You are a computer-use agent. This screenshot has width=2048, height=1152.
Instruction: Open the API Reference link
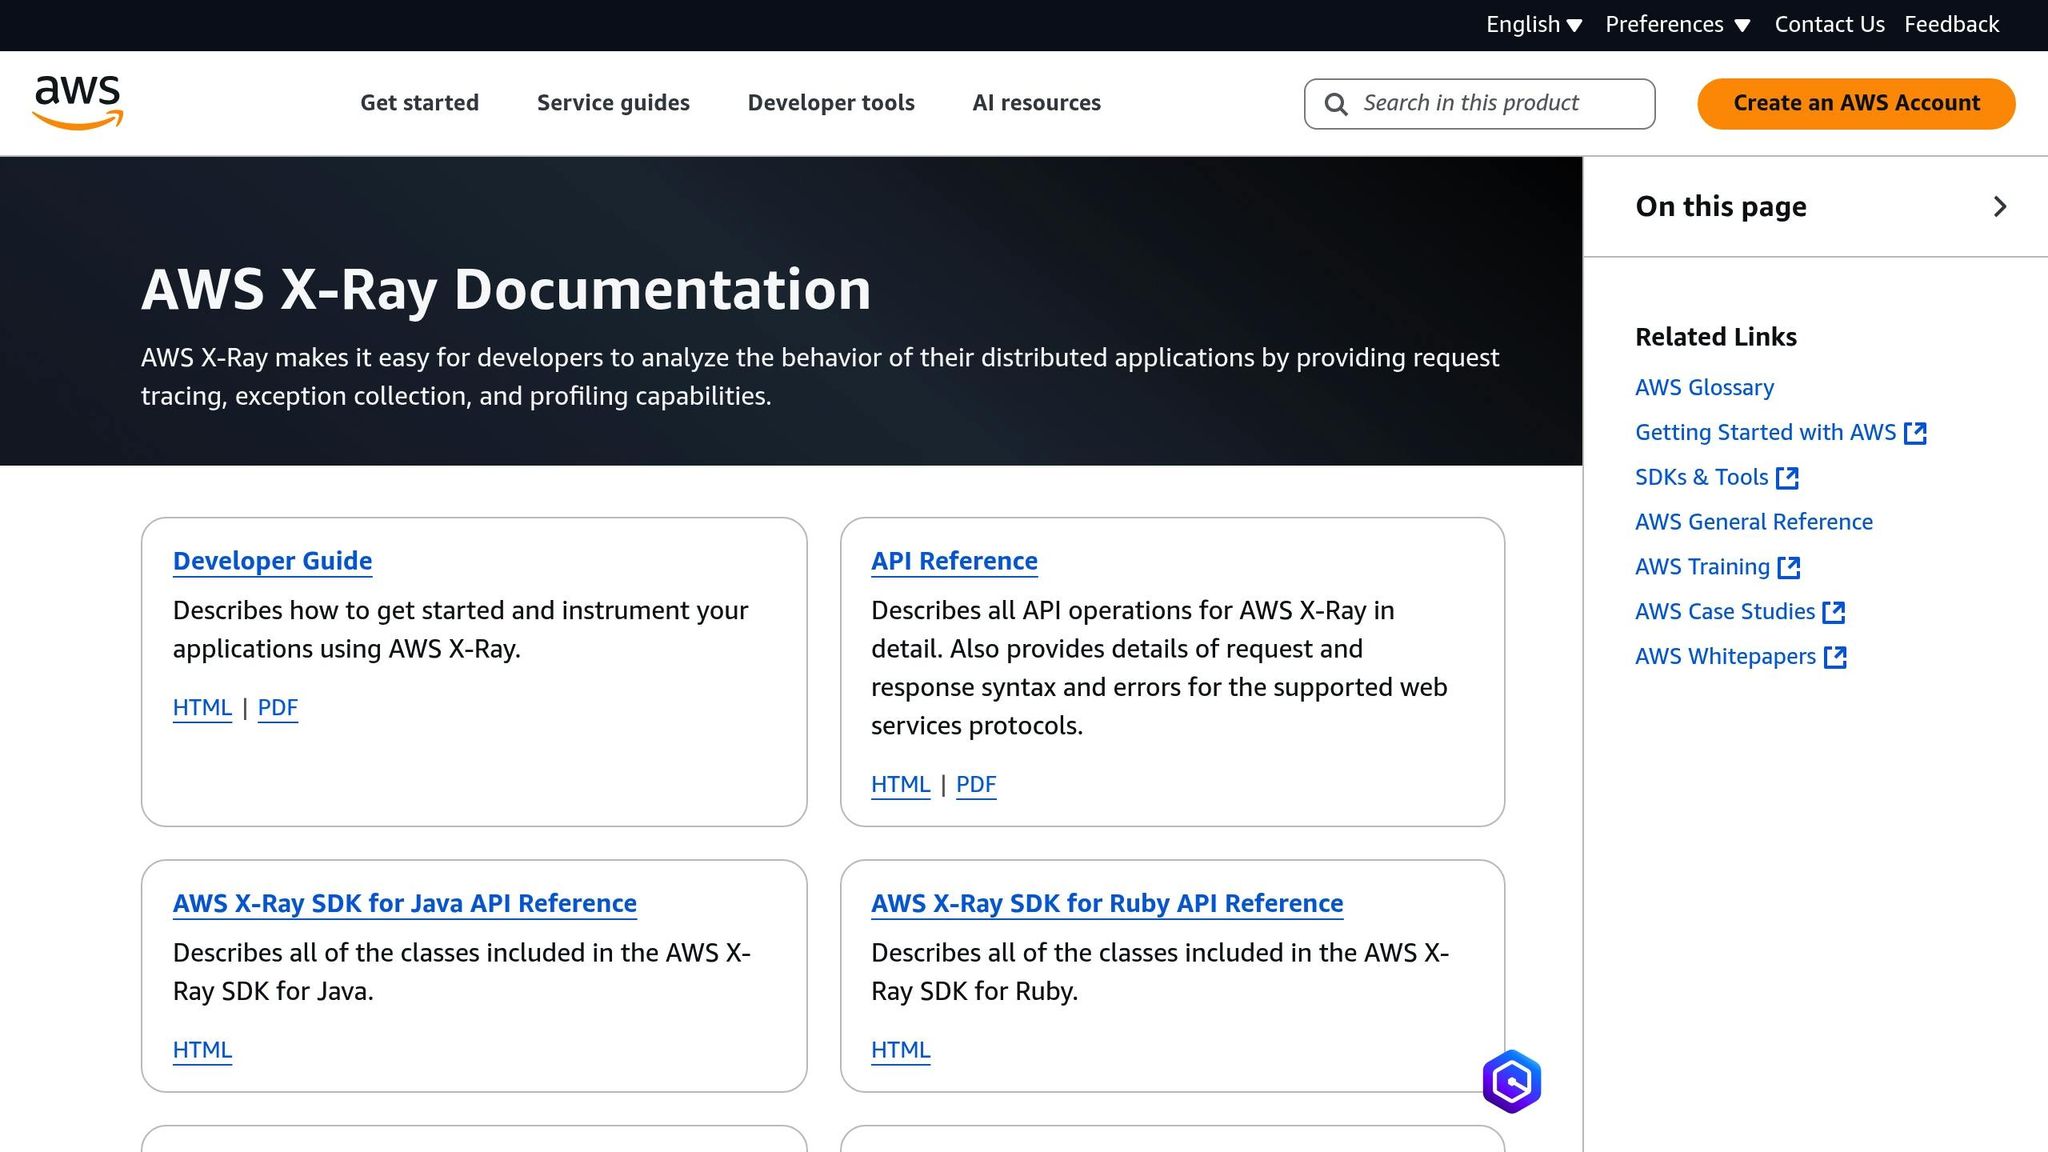[954, 561]
